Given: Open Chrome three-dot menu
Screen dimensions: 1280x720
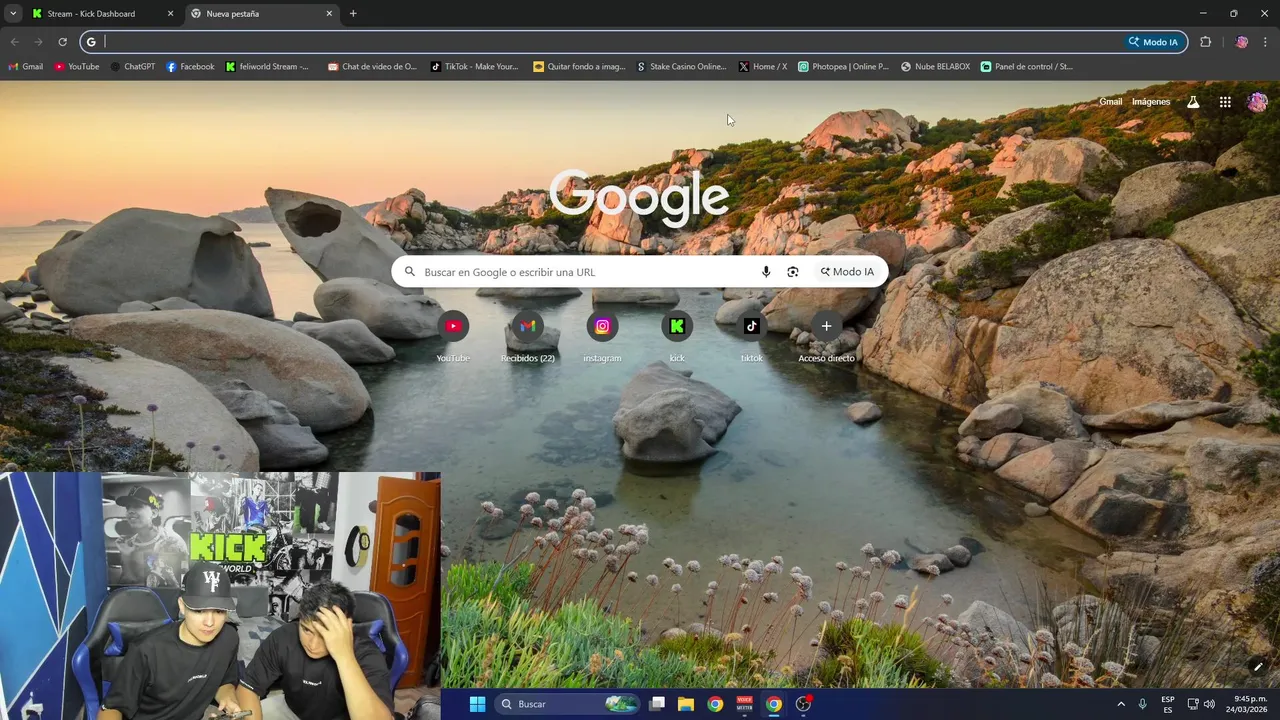Looking at the screenshot, I should coord(1265,42).
